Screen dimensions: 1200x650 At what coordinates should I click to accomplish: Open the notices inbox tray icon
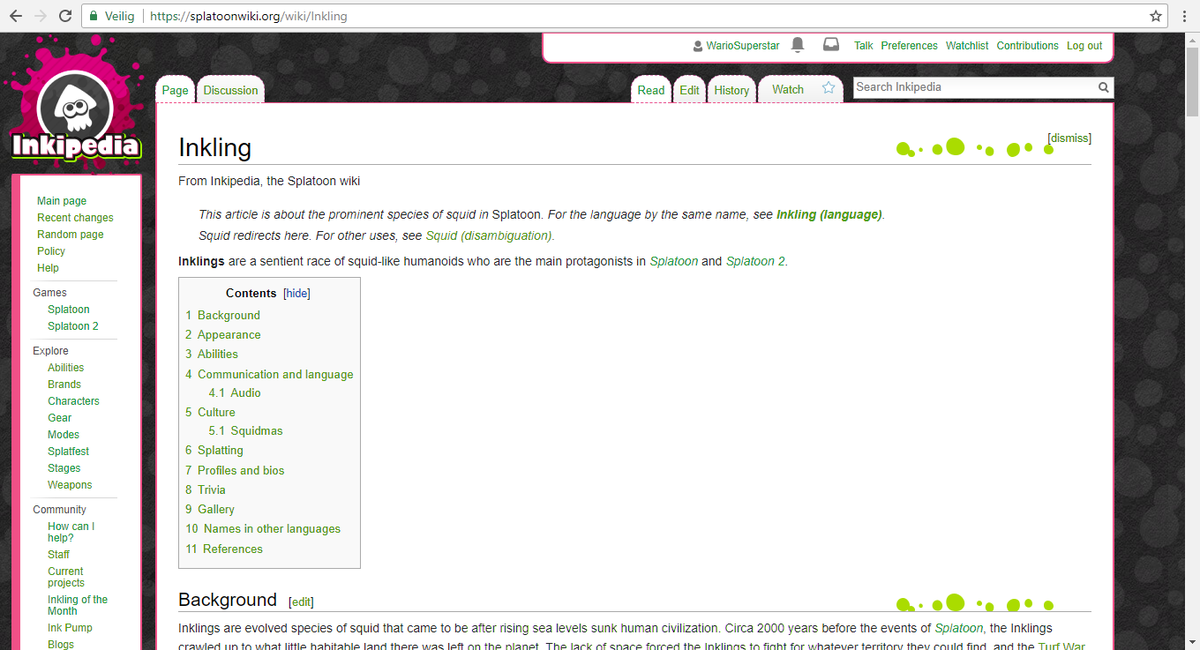[831, 45]
